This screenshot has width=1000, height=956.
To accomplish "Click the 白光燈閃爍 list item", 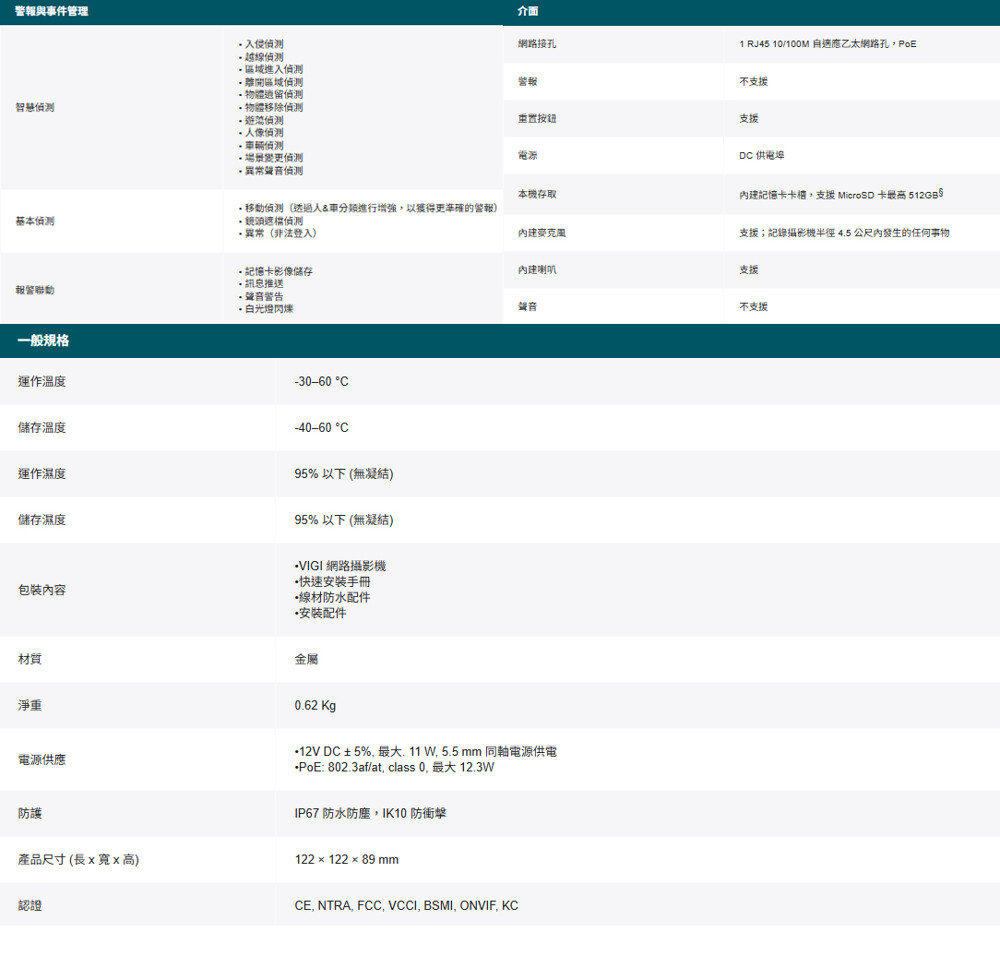I will pyautogui.click(x=268, y=309).
